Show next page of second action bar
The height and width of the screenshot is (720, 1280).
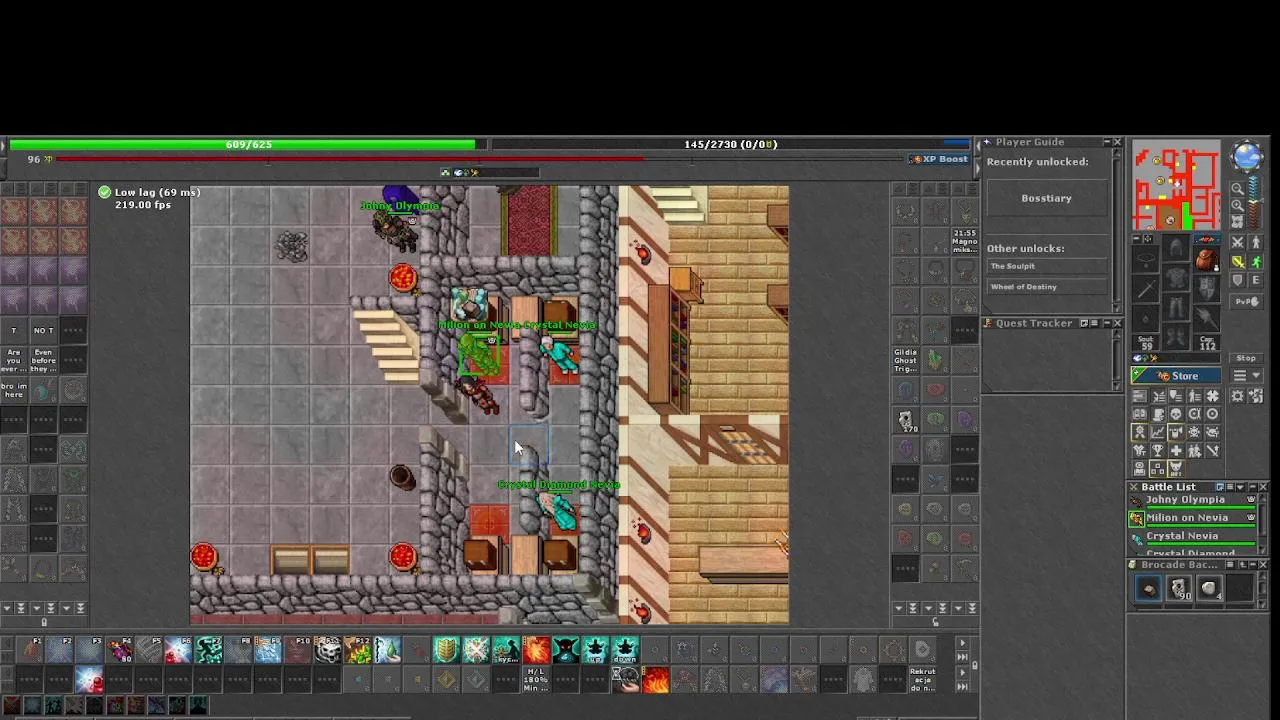[x=962, y=672]
